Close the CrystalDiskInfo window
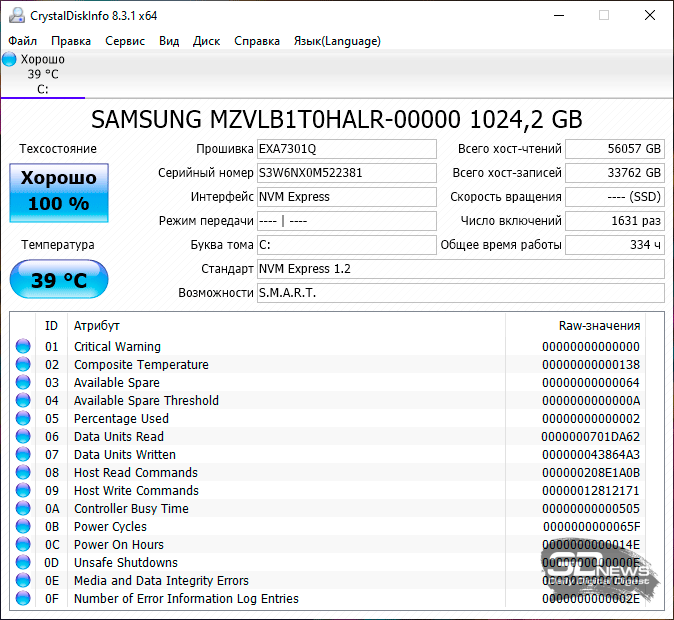 (x=650, y=15)
